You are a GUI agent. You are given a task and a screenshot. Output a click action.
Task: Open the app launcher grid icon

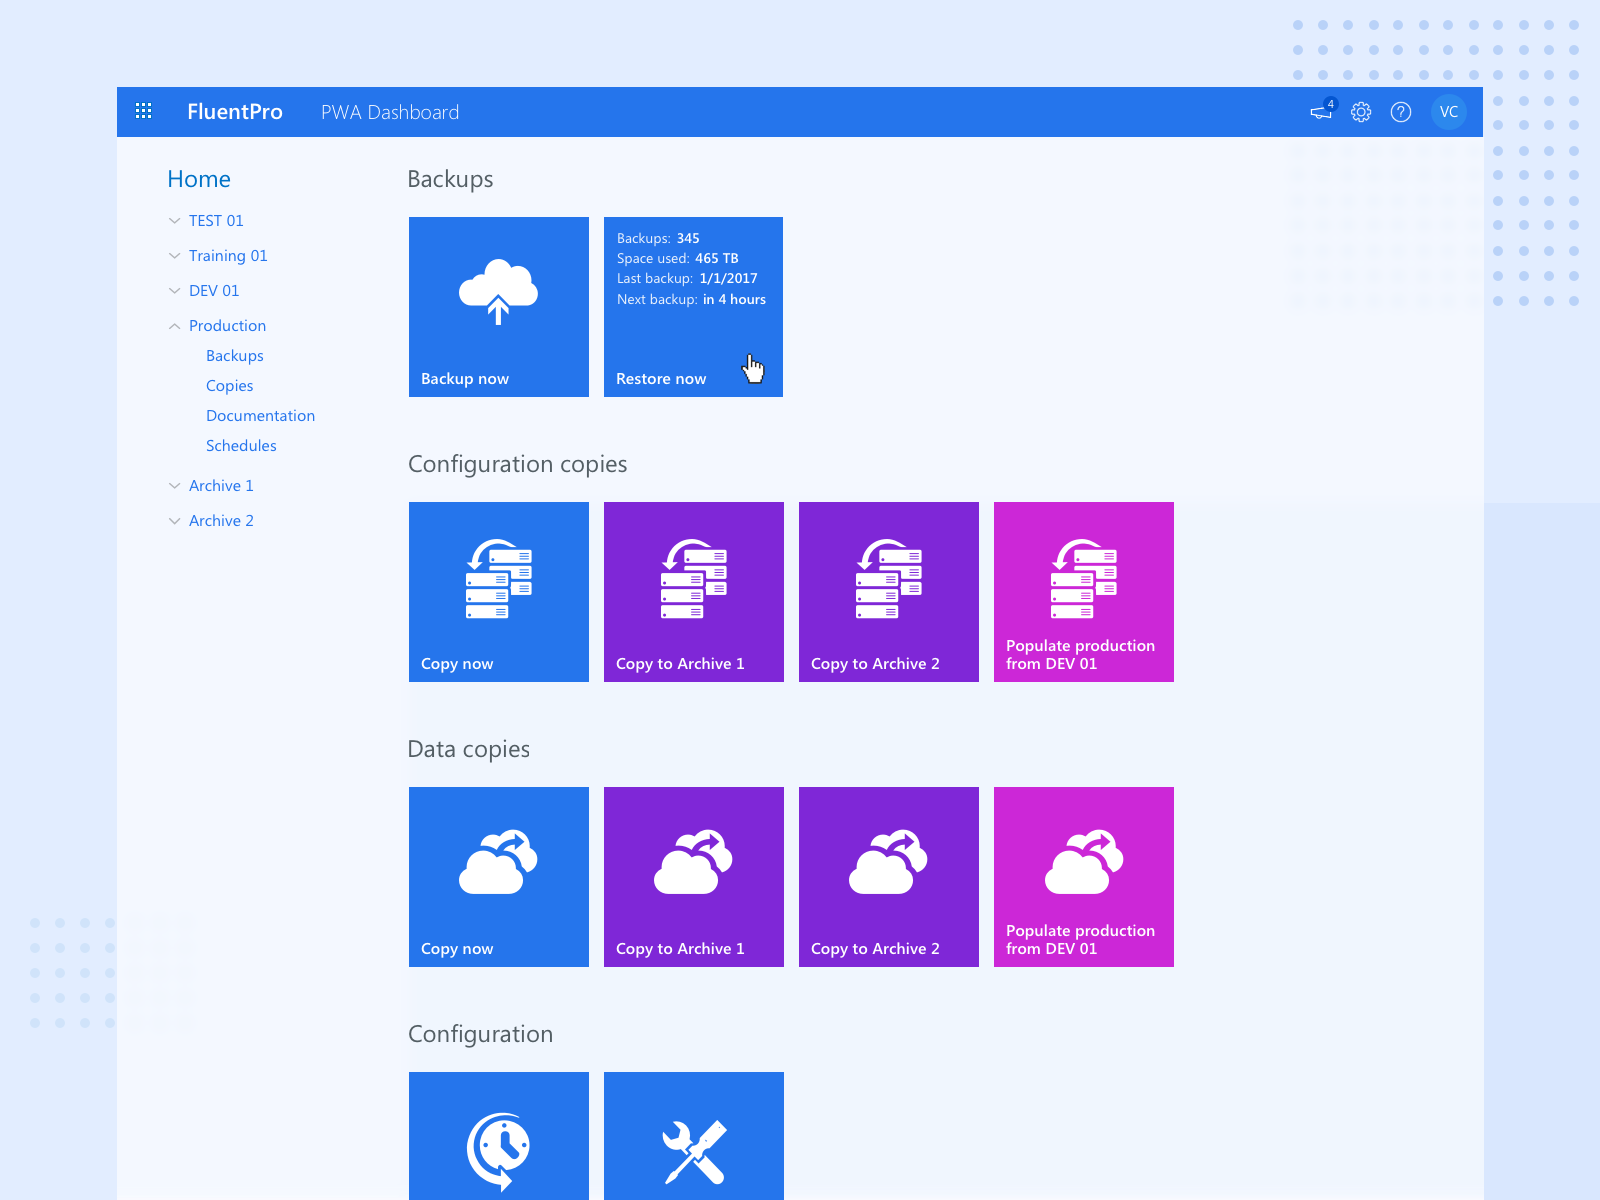tap(143, 112)
